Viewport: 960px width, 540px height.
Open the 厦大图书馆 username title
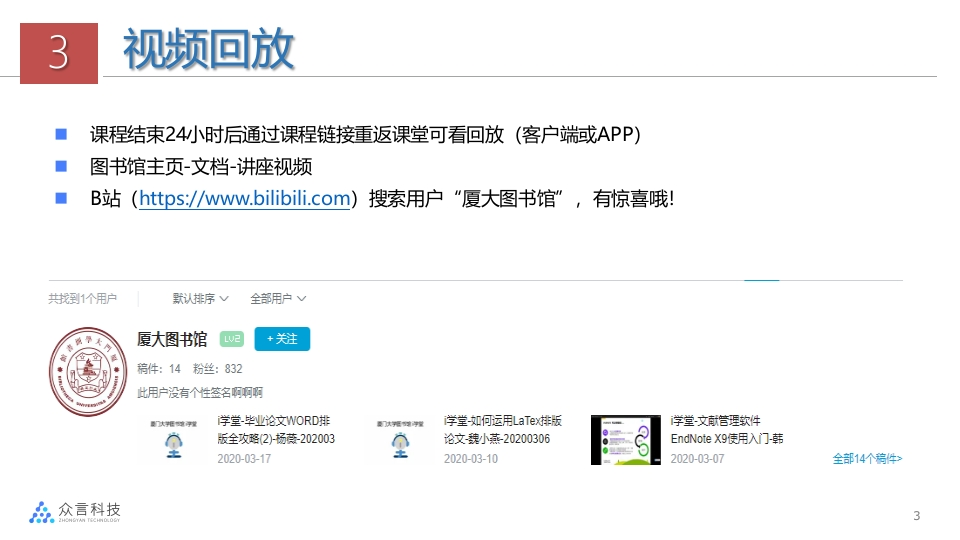[172, 339]
